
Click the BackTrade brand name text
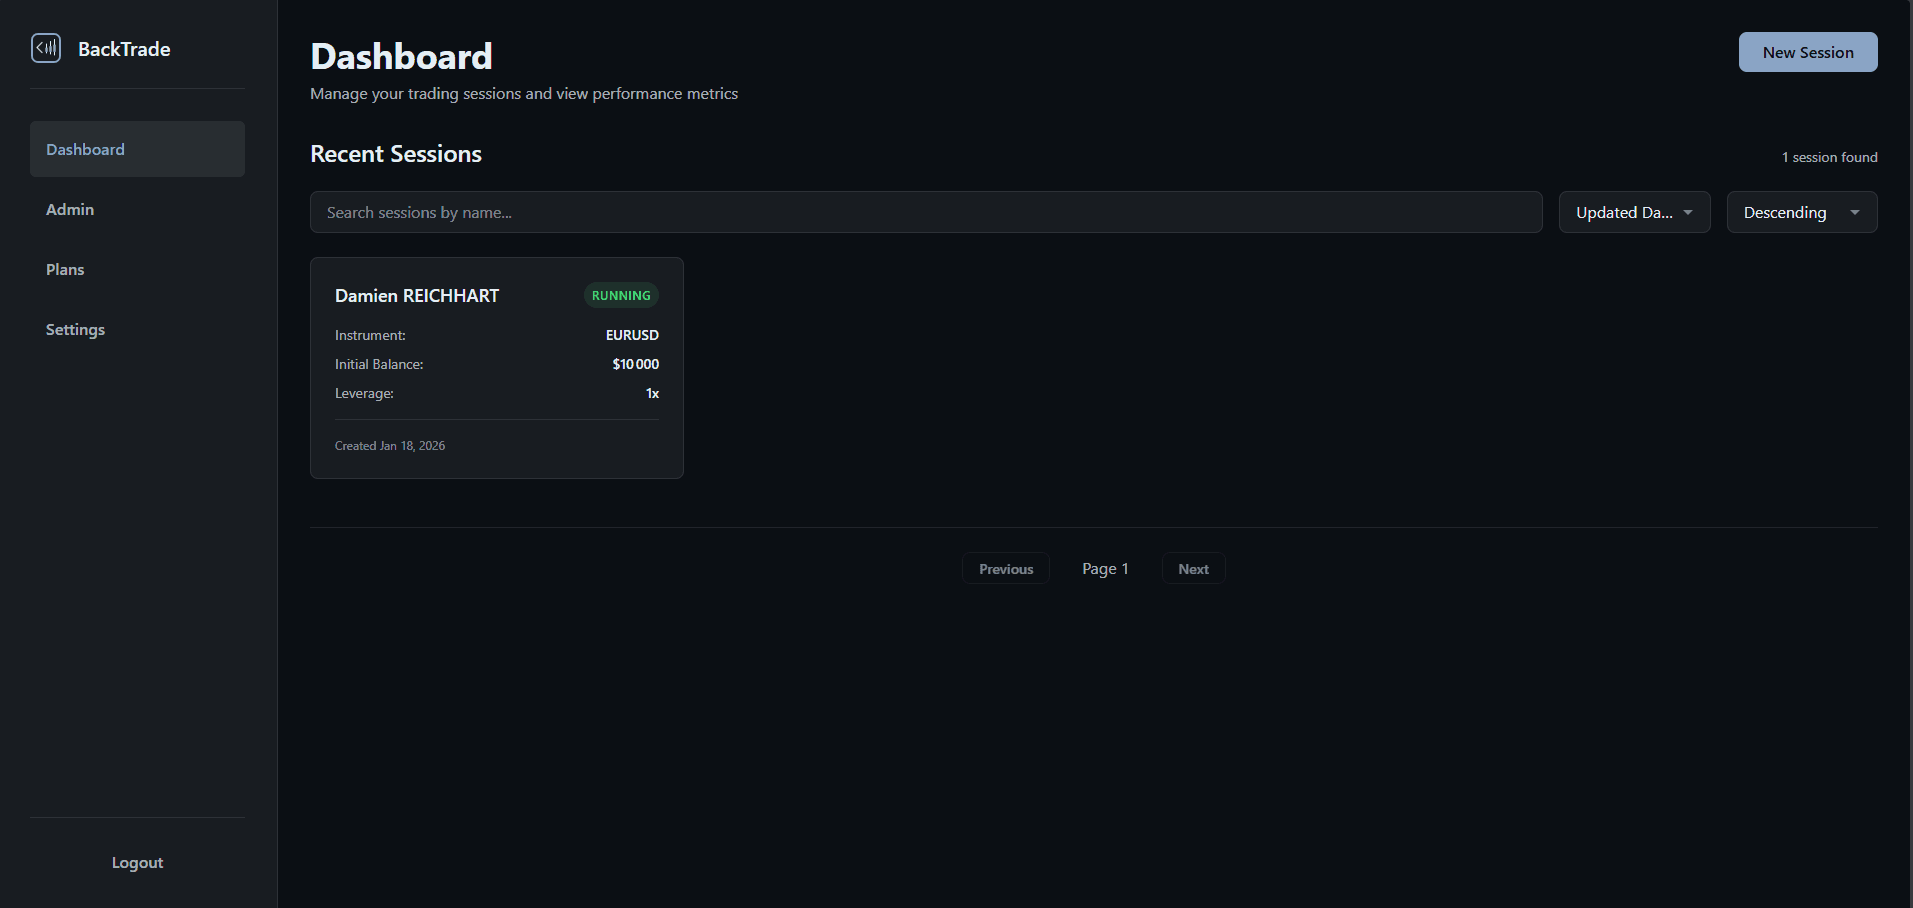pos(124,49)
